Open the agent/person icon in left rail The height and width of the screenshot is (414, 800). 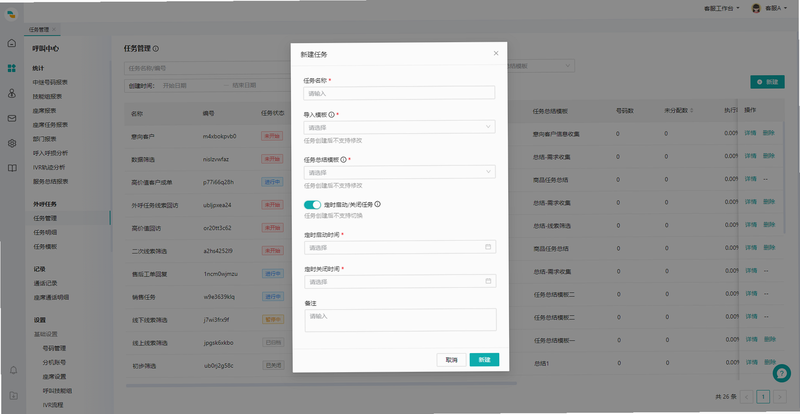click(12, 93)
